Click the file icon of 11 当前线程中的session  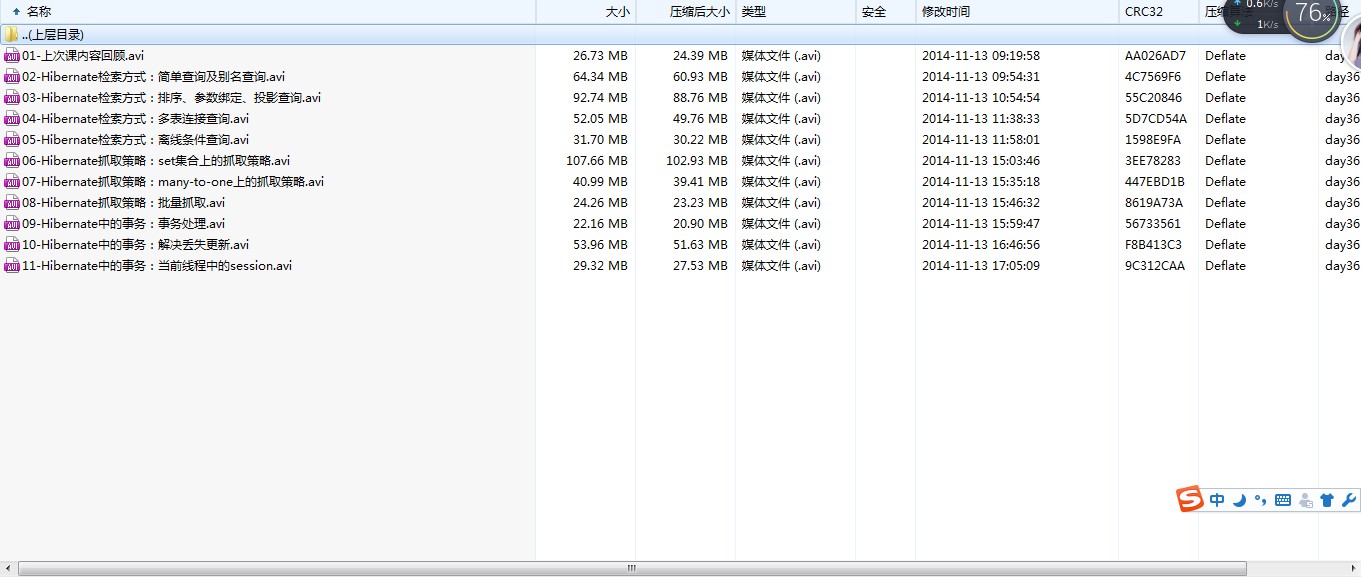tap(12, 266)
